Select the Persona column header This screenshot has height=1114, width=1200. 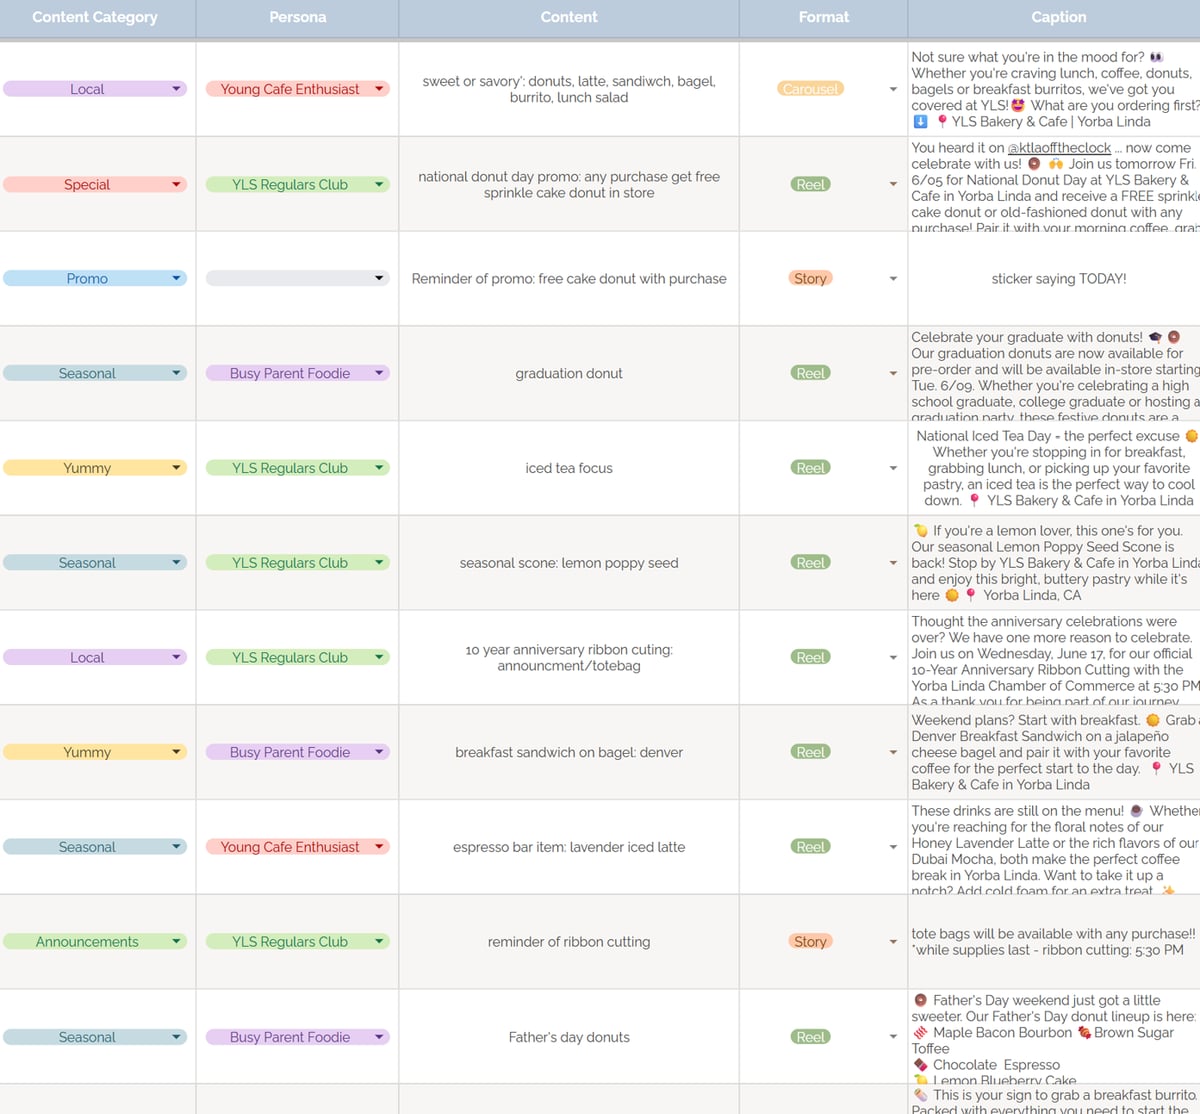tap(297, 17)
